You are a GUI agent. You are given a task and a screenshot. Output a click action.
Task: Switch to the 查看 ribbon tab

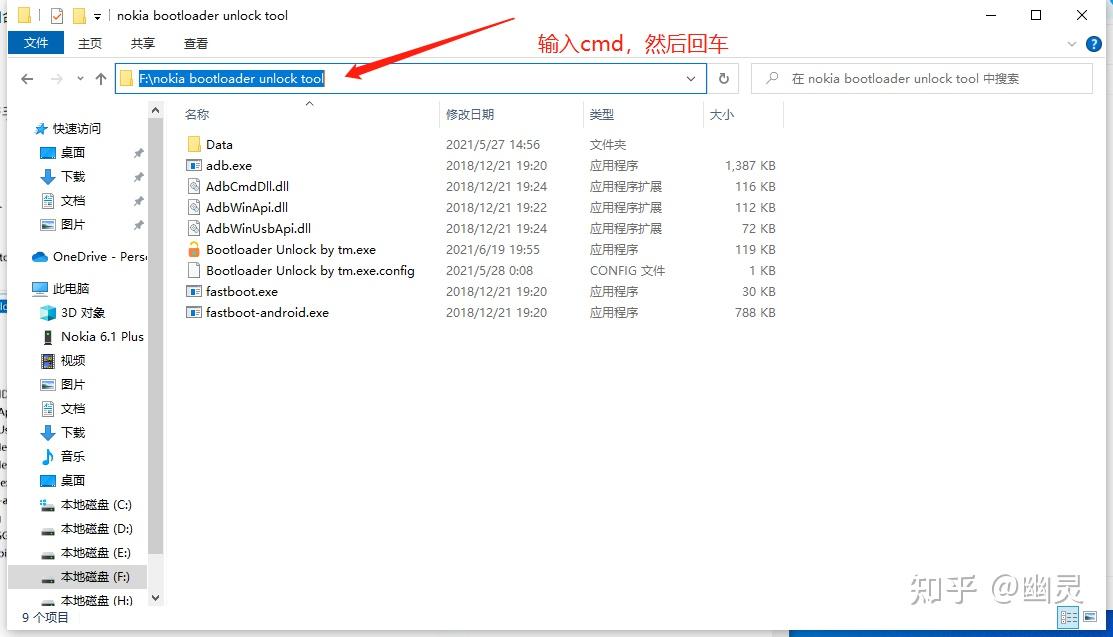click(196, 43)
